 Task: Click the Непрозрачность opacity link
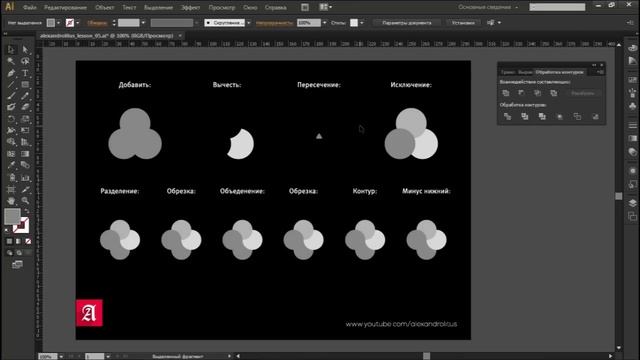pos(274,23)
